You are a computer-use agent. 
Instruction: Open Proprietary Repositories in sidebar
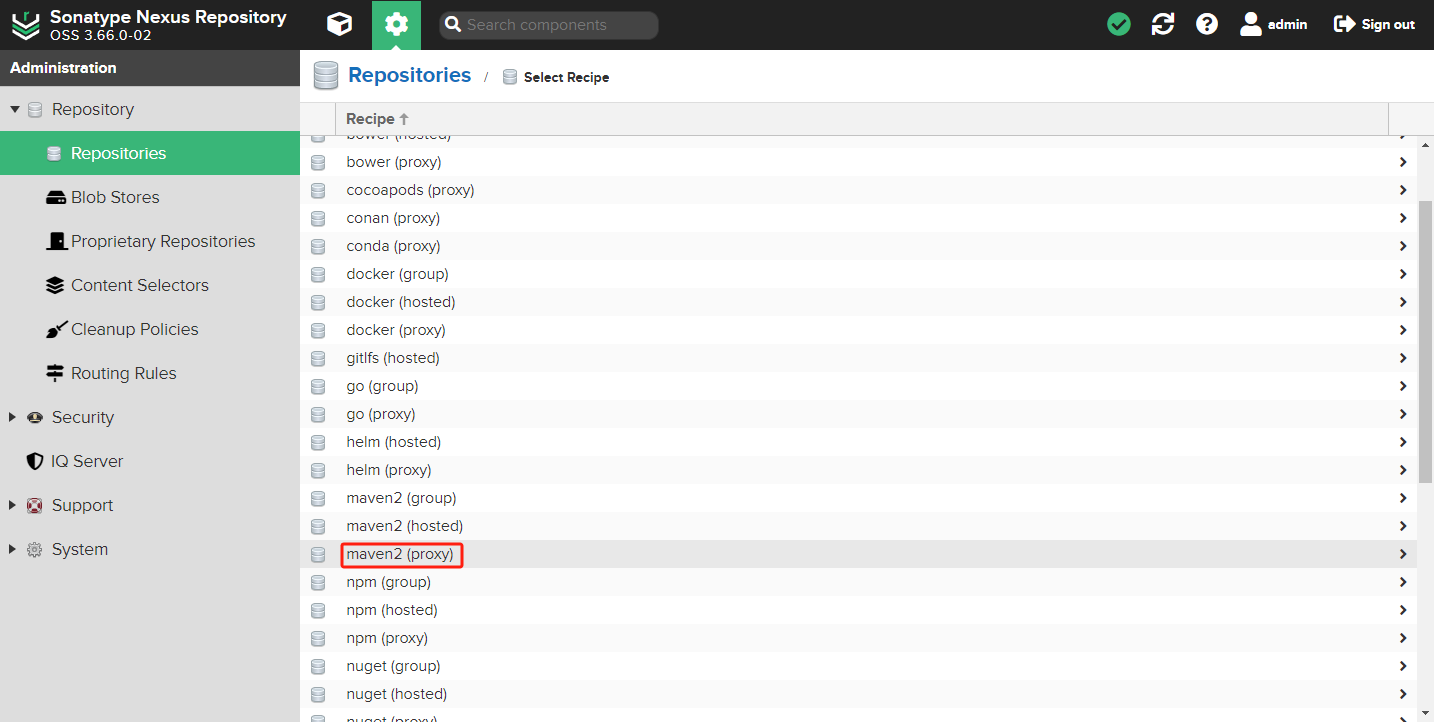tap(150, 241)
